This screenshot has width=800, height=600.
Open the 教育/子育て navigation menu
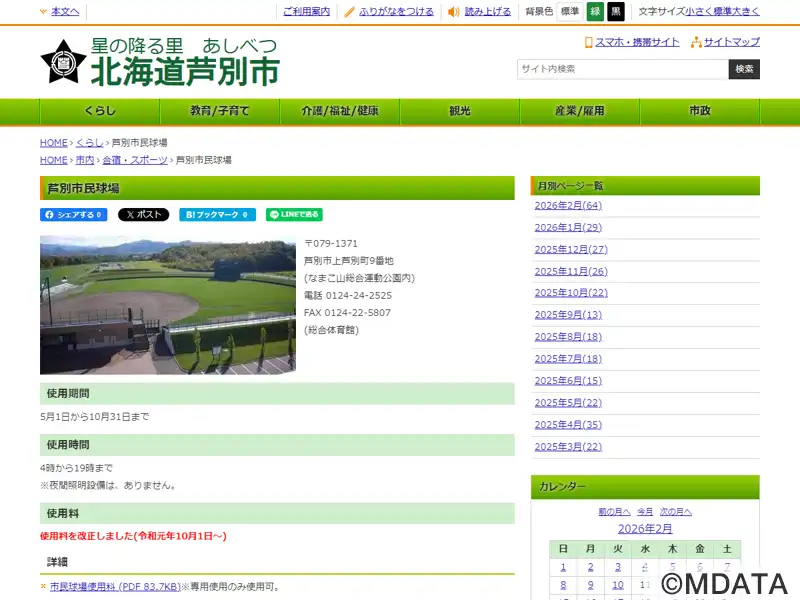(219, 111)
